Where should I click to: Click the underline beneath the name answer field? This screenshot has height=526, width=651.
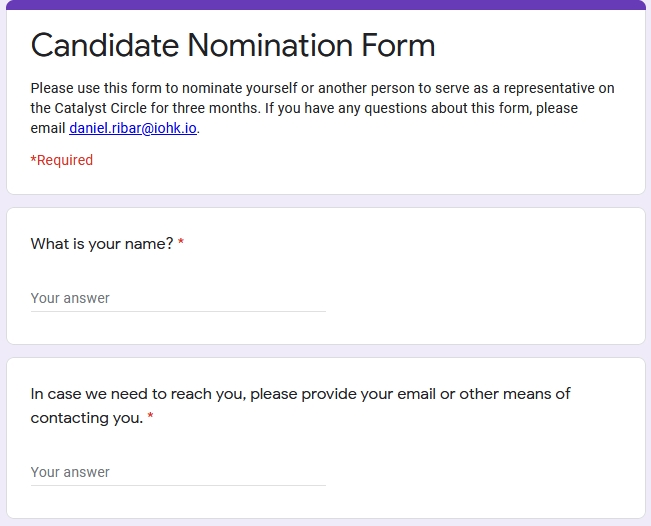pyautogui.click(x=178, y=311)
